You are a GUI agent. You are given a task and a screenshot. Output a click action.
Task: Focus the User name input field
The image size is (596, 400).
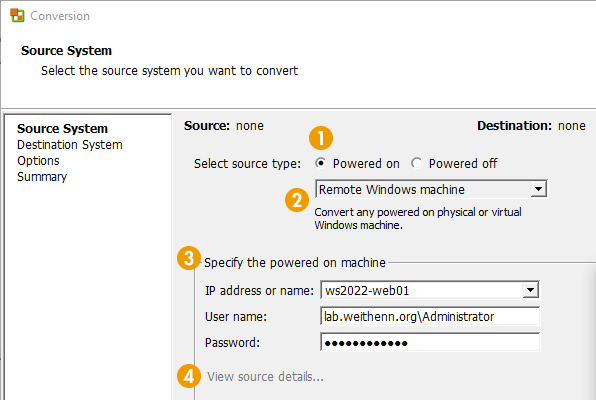point(430,316)
